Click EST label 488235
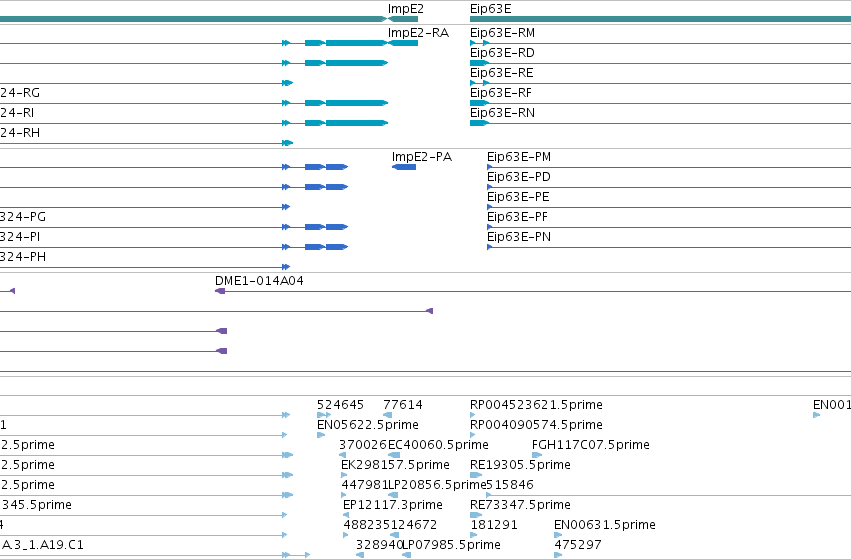This screenshot has height=560, width=851. 367,525
